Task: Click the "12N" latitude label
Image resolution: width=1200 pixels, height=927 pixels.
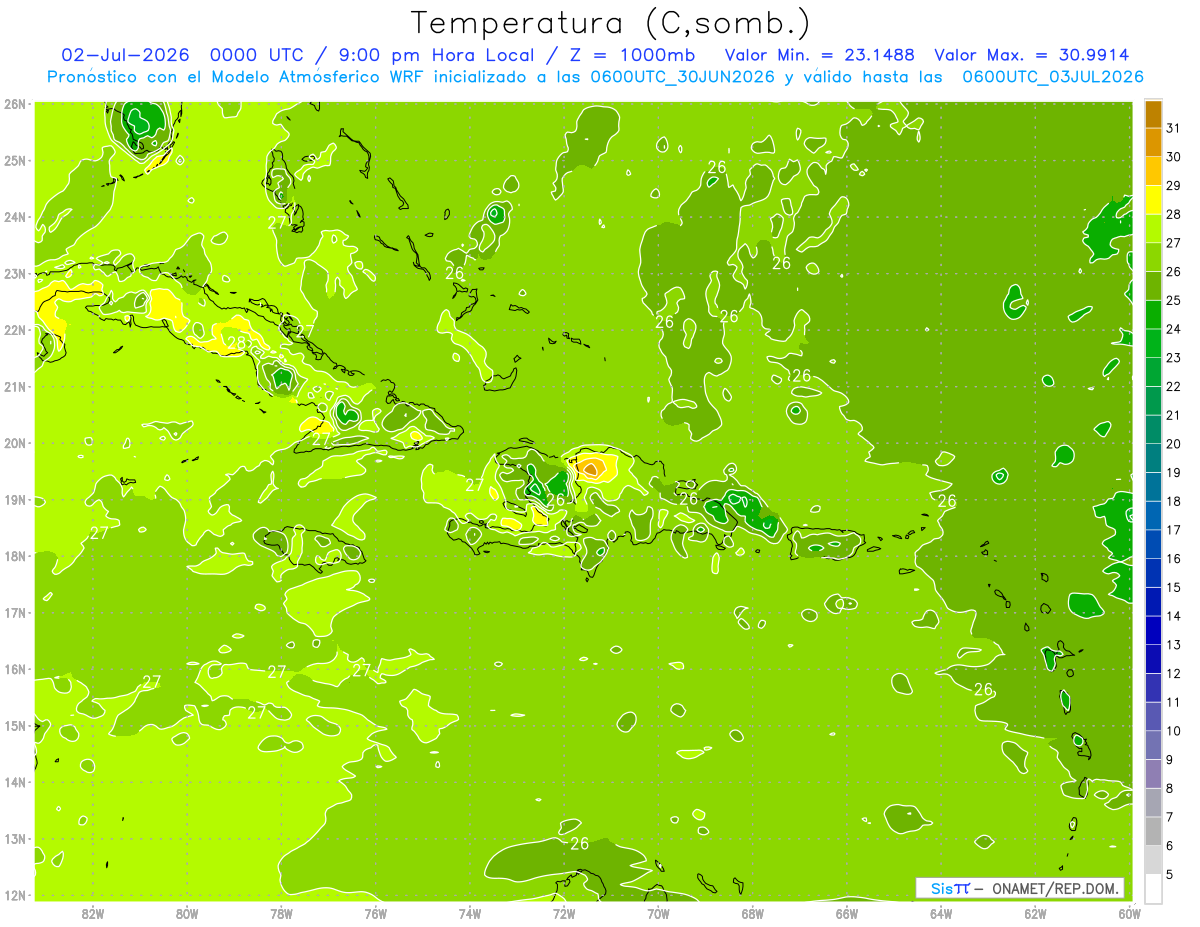Action: click(x=15, y=895)
